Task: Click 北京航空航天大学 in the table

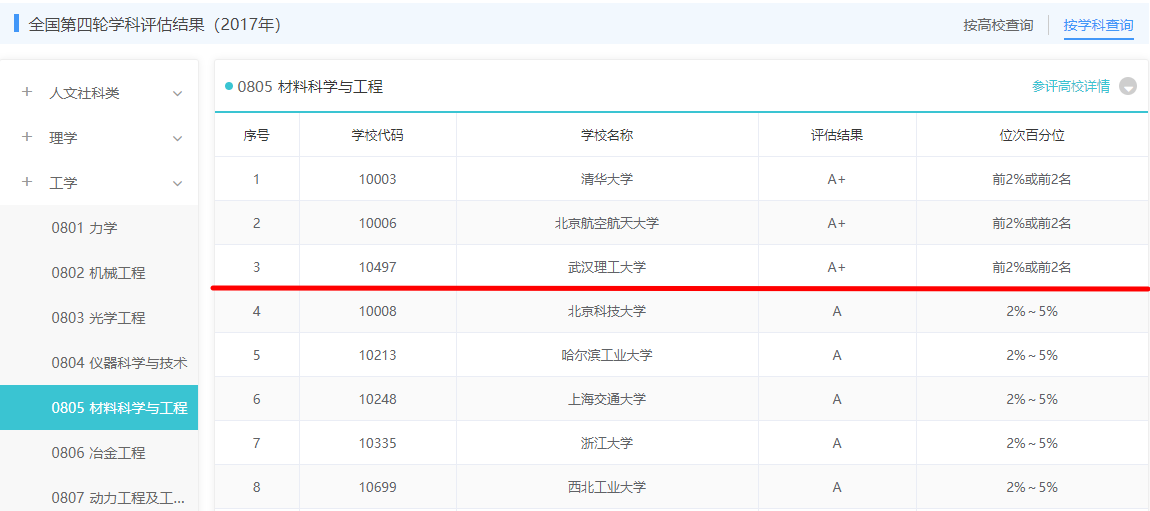Action: click(x=607, y=223)
